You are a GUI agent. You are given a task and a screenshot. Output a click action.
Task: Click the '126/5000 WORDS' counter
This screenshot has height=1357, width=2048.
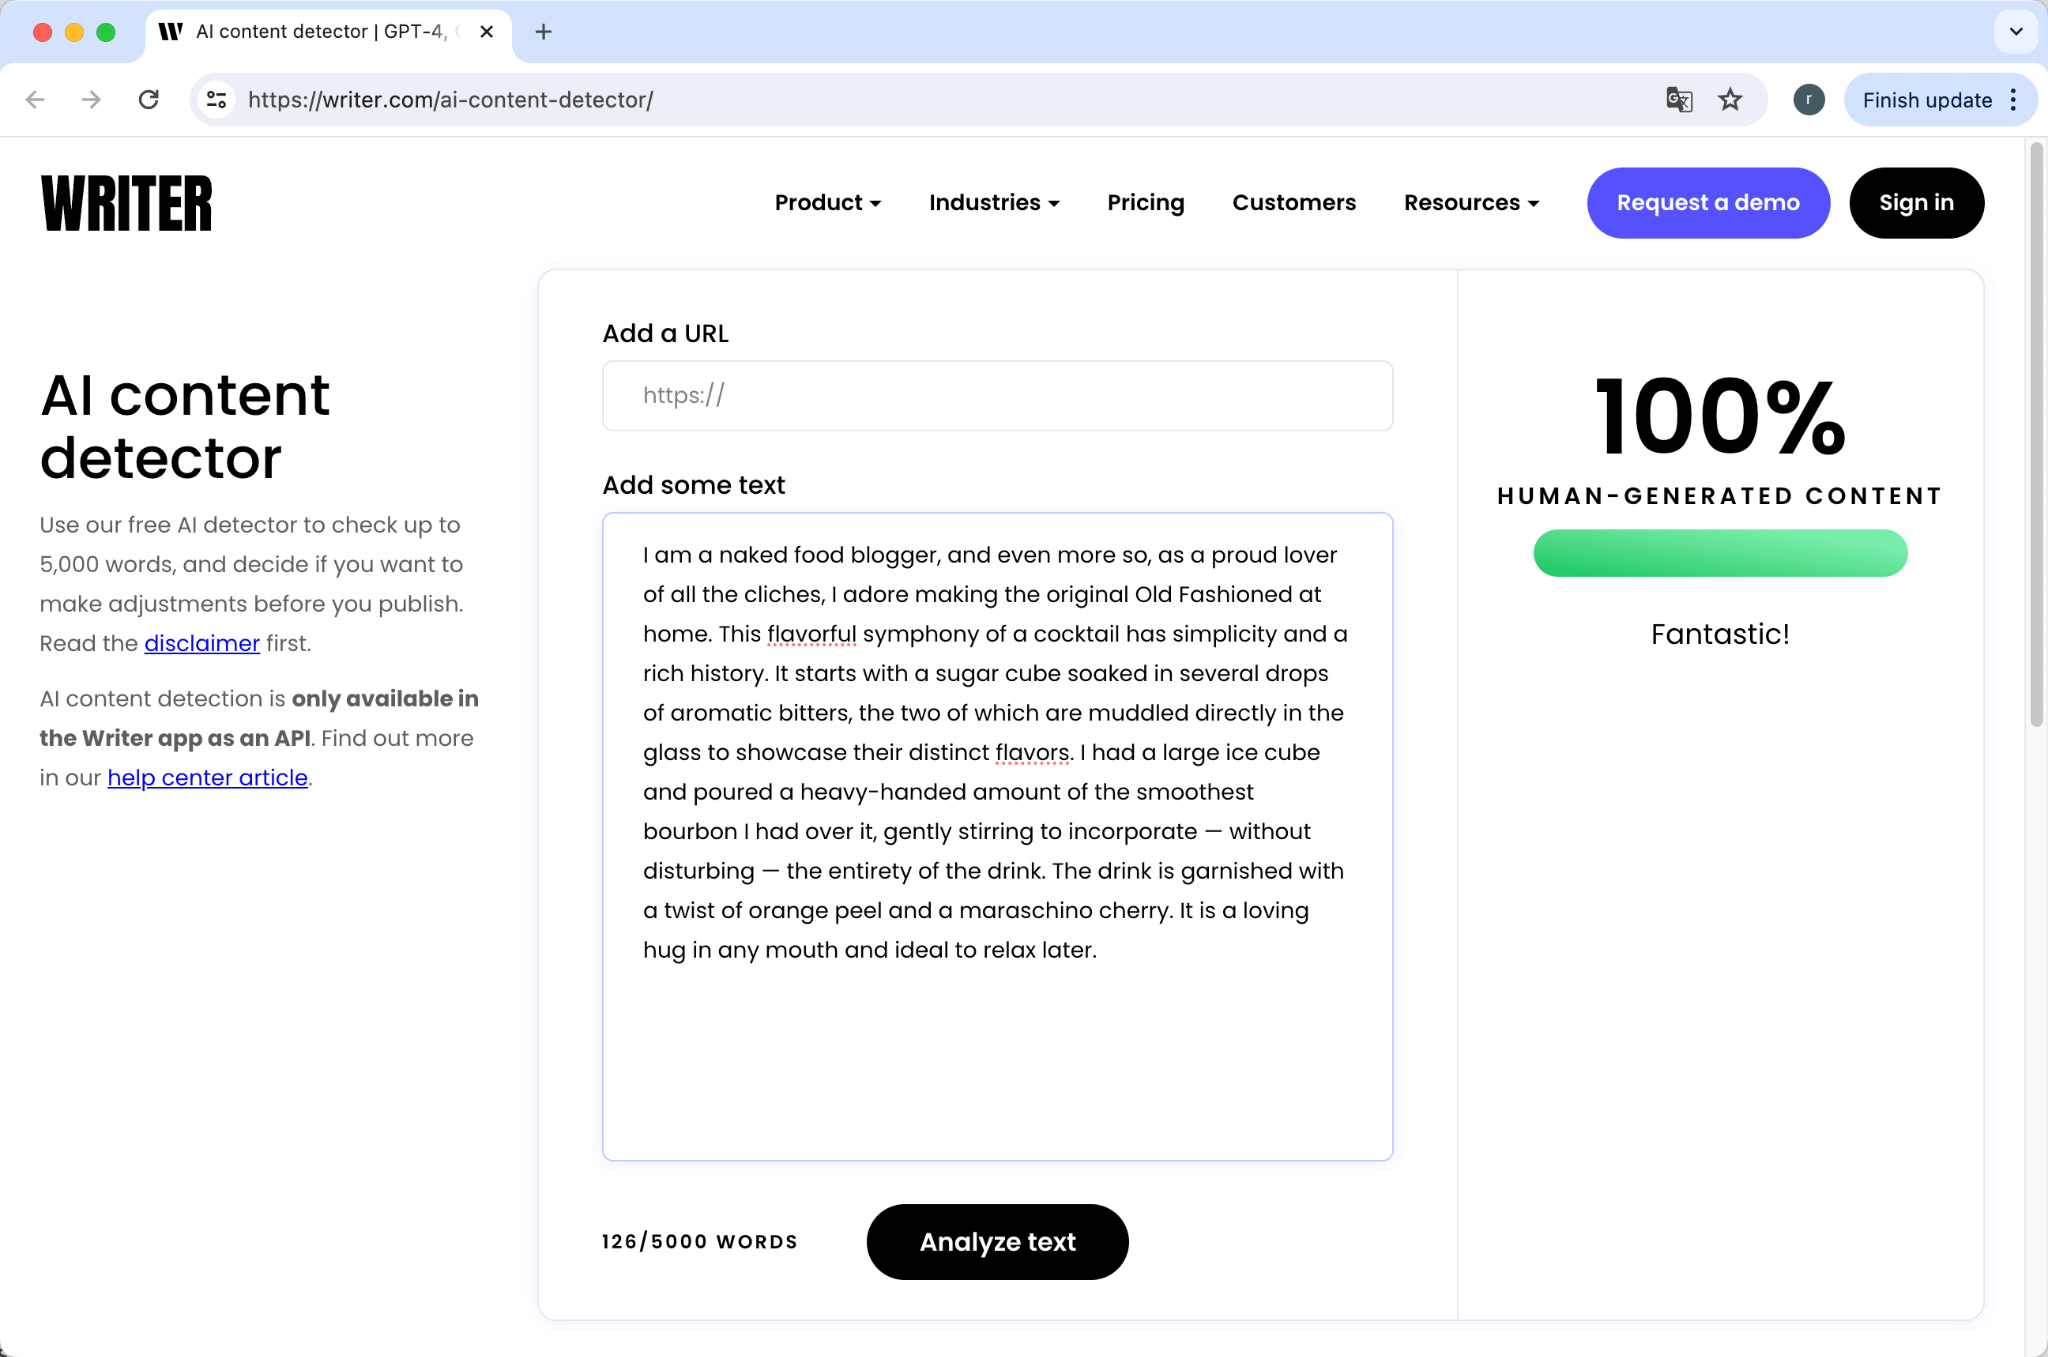pyautogui.click(x=700, y=1242)
